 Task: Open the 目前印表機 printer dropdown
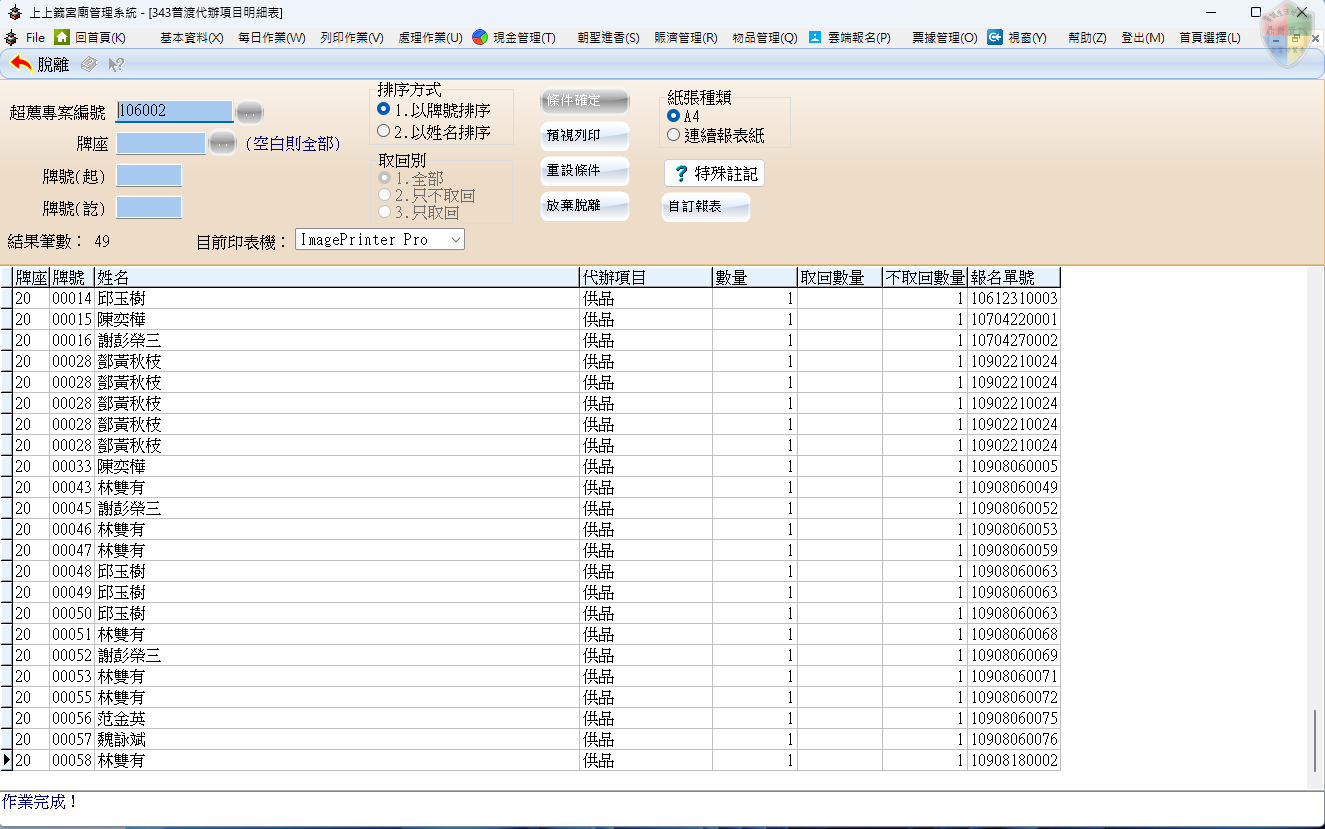tap(455, 240)
